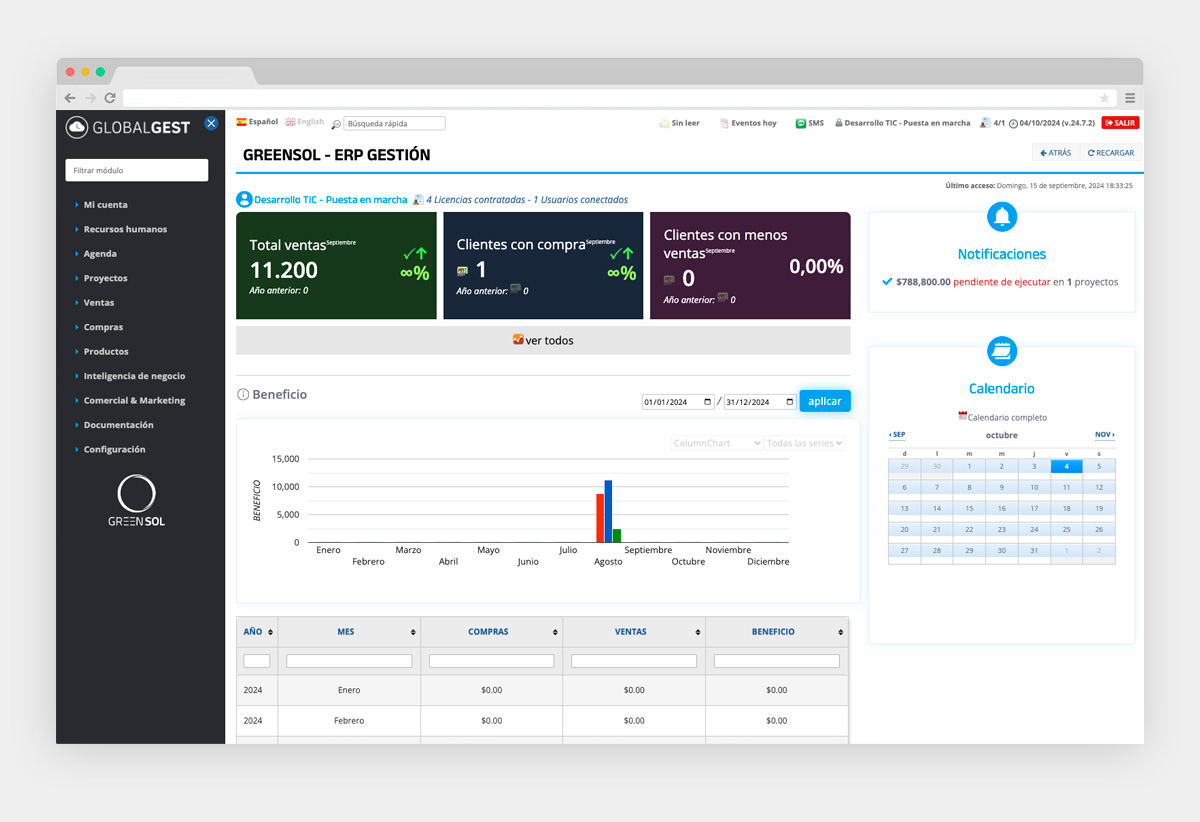Click the Sin leer messages icon
The height and width of the screenshot is (822, 1200).
click(664, 124)
